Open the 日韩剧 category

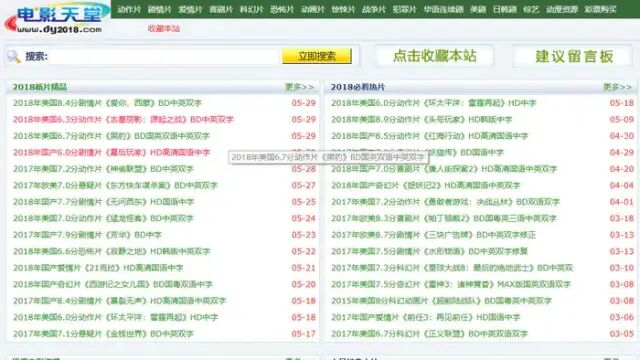point(505,9)
